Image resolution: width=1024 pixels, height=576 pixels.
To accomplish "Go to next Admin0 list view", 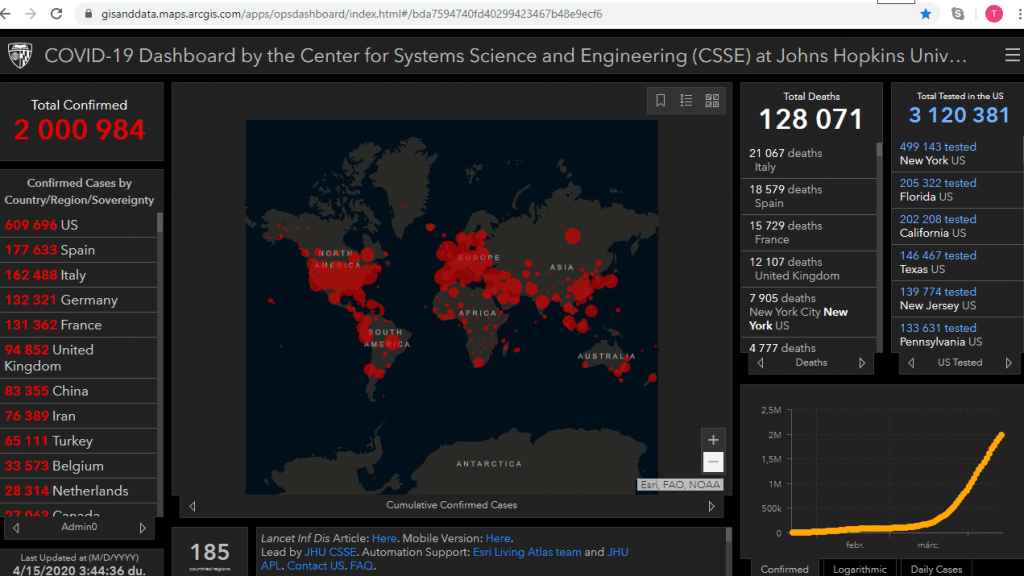I will 142,528.
